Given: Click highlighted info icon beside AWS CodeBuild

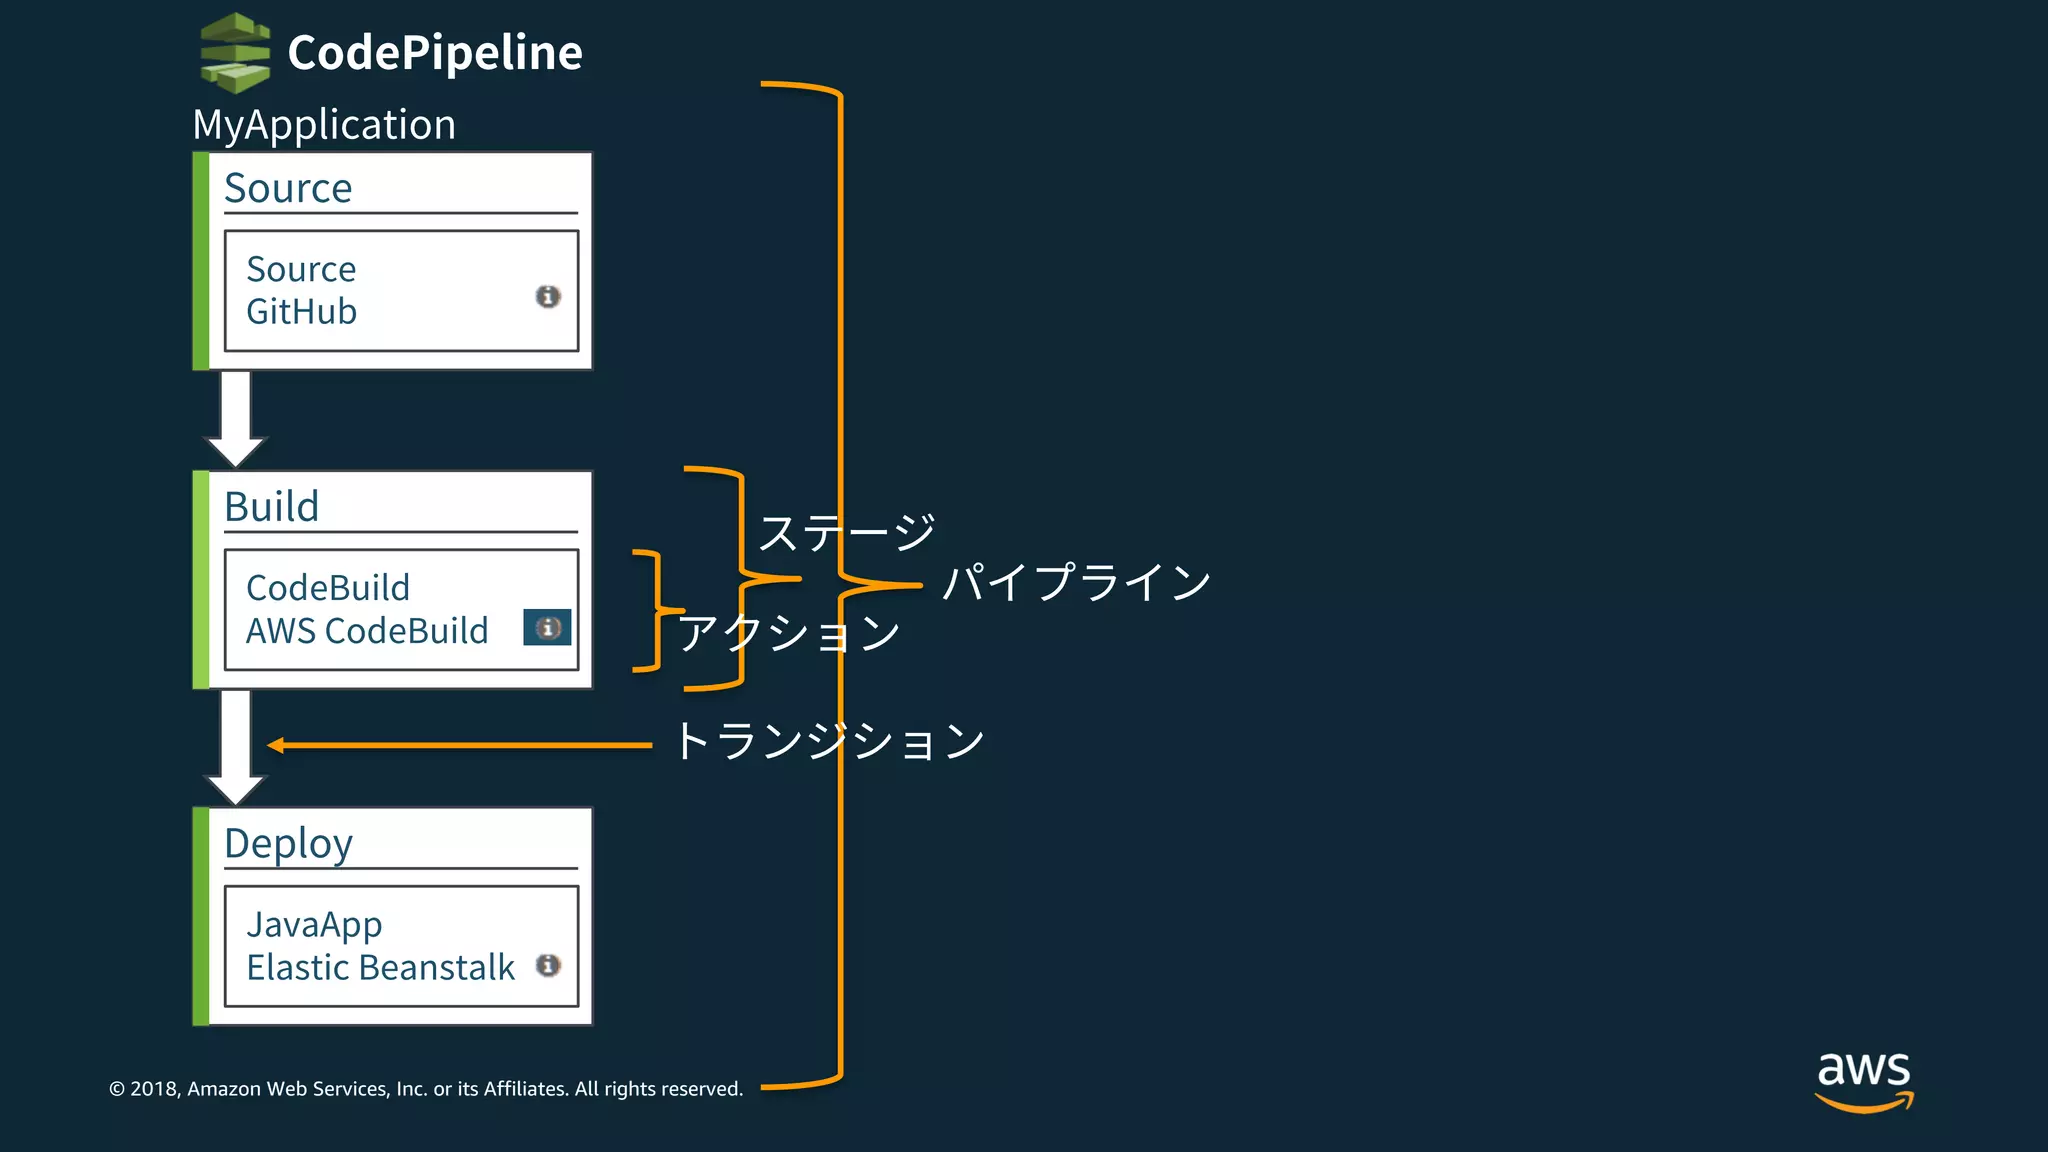Looking at the screenshot, I should point(547,628).
